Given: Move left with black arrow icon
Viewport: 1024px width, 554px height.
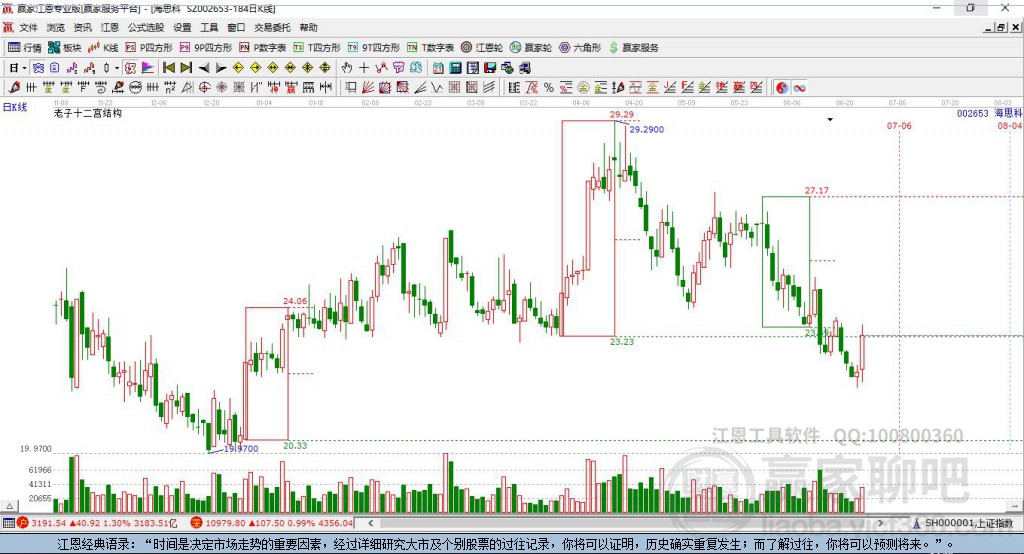Looking at the screenshot, I should [204, 68].
